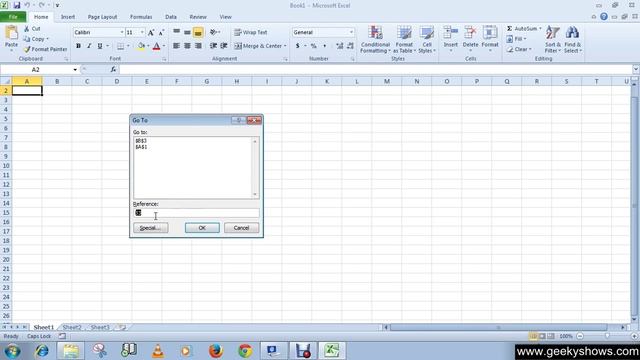Open the Merge & Center dropdown arrow
The image size is (640, 360).
click(285, 46)
